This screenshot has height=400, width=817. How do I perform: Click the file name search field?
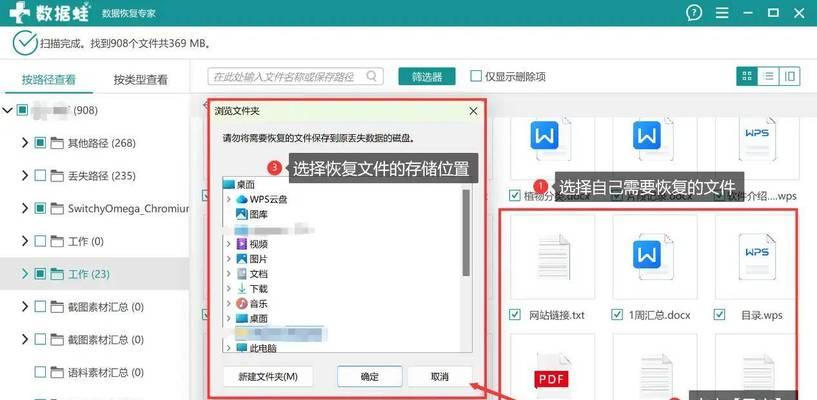pos(295,76)
